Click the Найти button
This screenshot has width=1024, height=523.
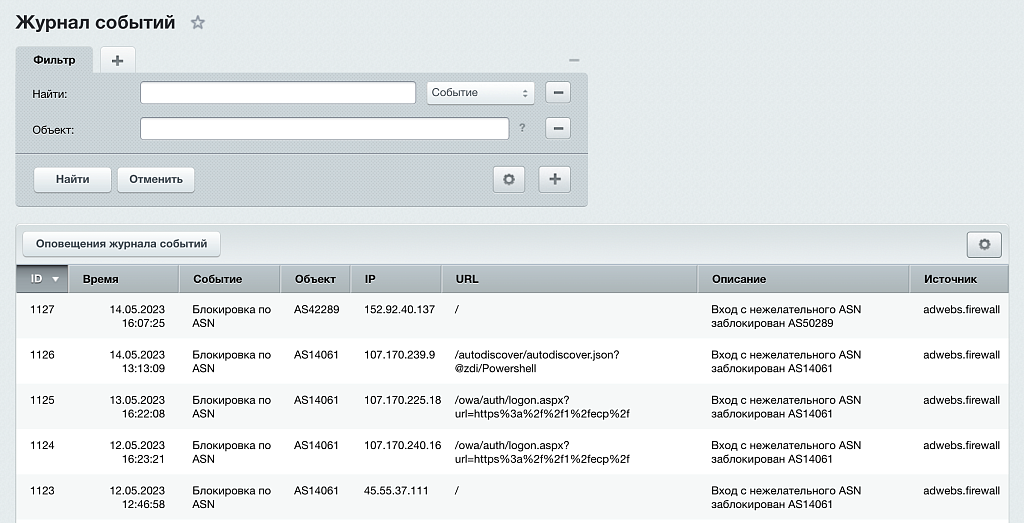(x=72, y=180)
